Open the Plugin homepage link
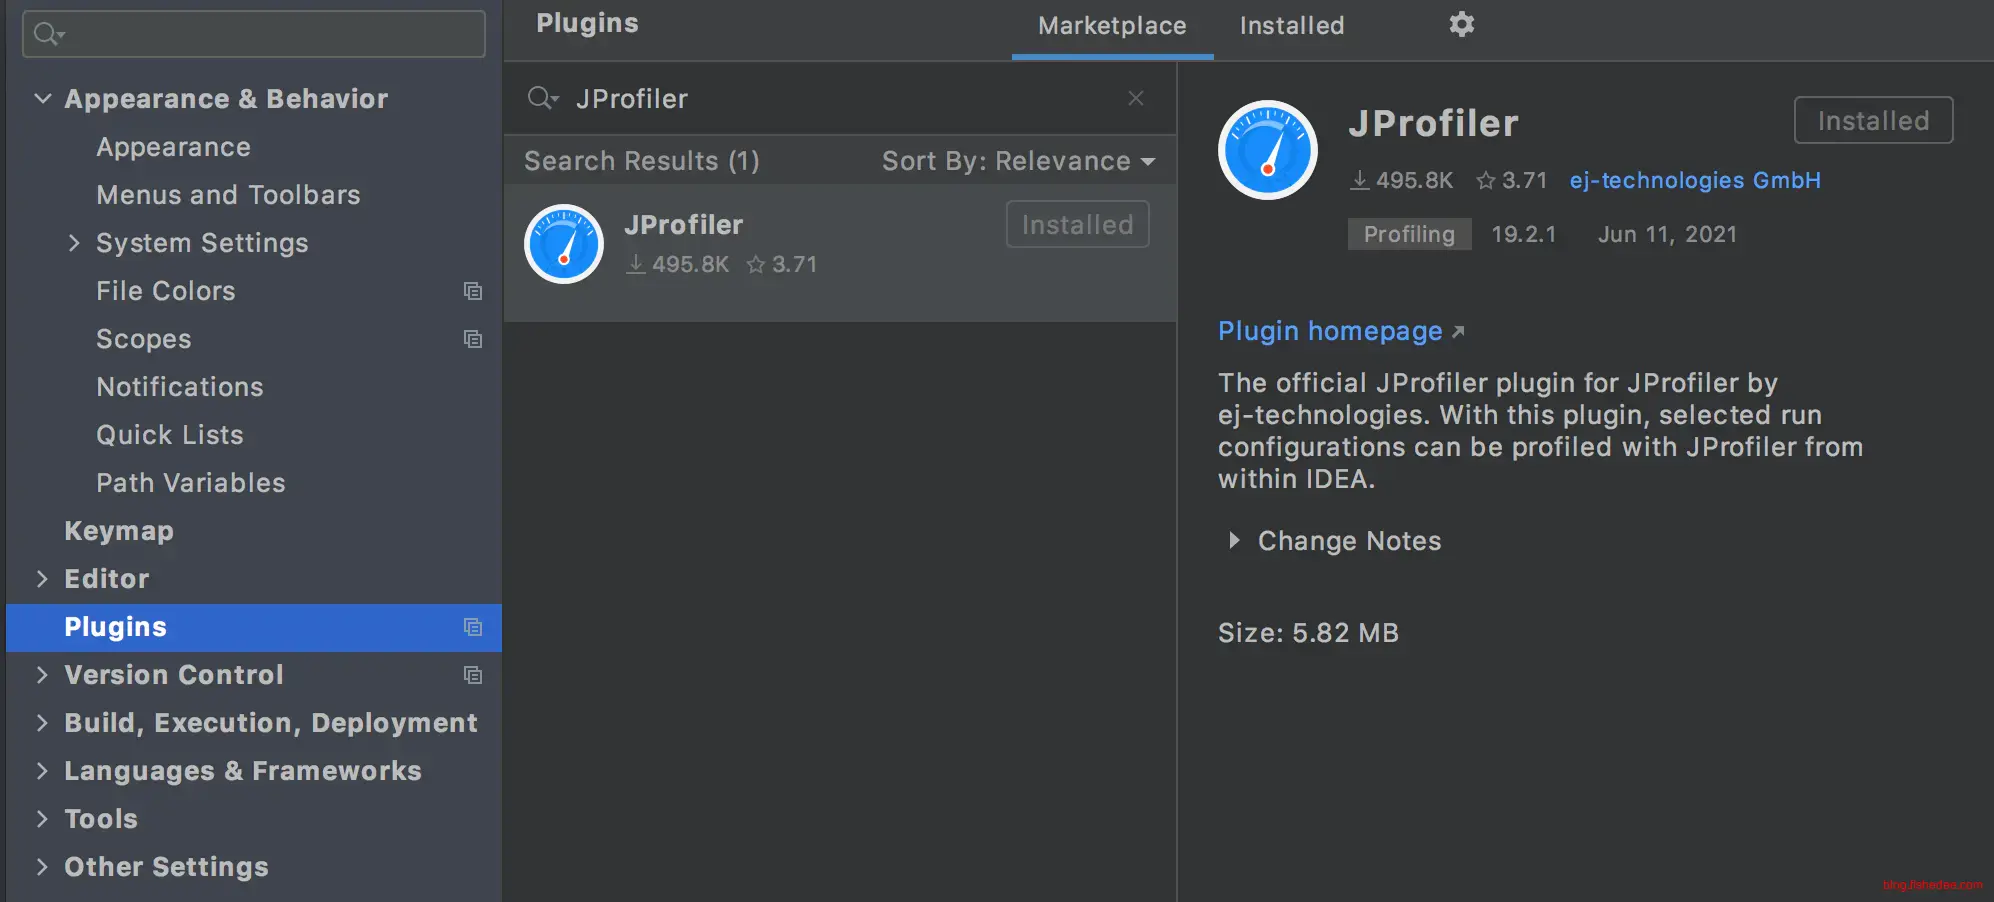This screenshot has height=902, width=1994. pos(1330,331)
